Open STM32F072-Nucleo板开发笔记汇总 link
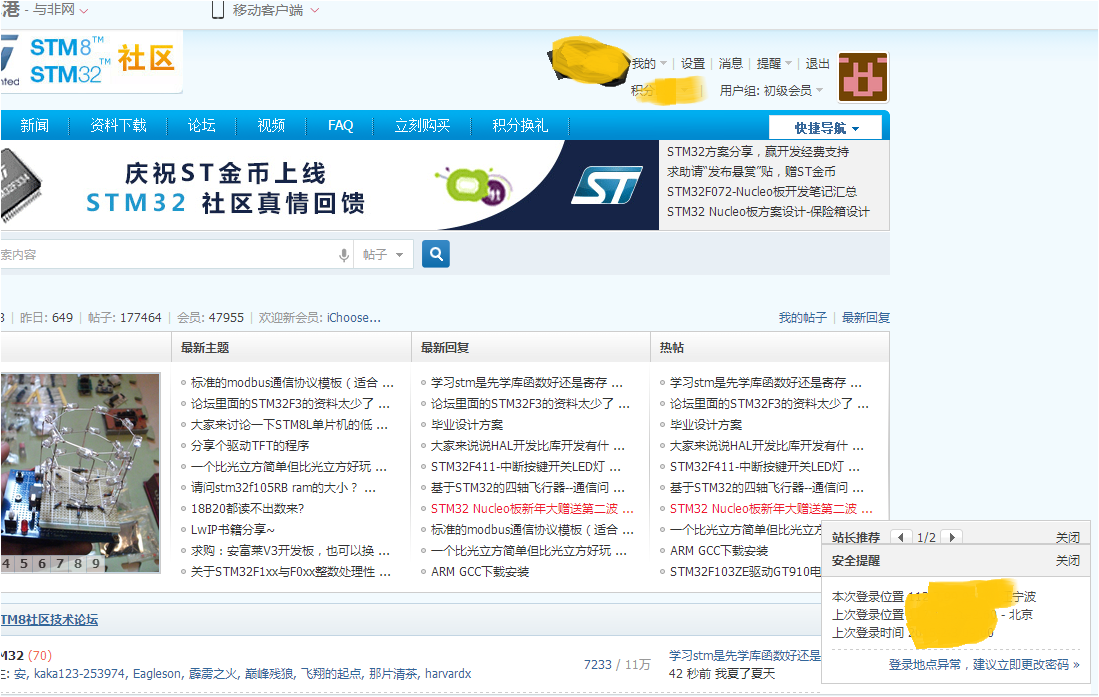This screenshot has width=1099, height=697. coord(761,191)
